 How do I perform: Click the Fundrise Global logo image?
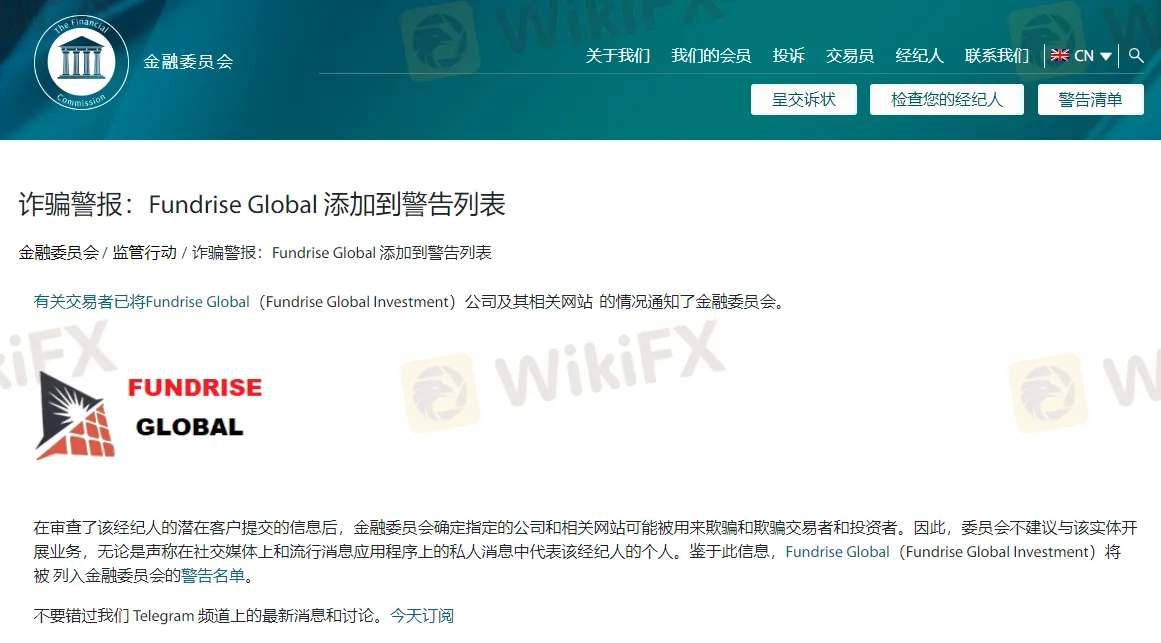149,415
